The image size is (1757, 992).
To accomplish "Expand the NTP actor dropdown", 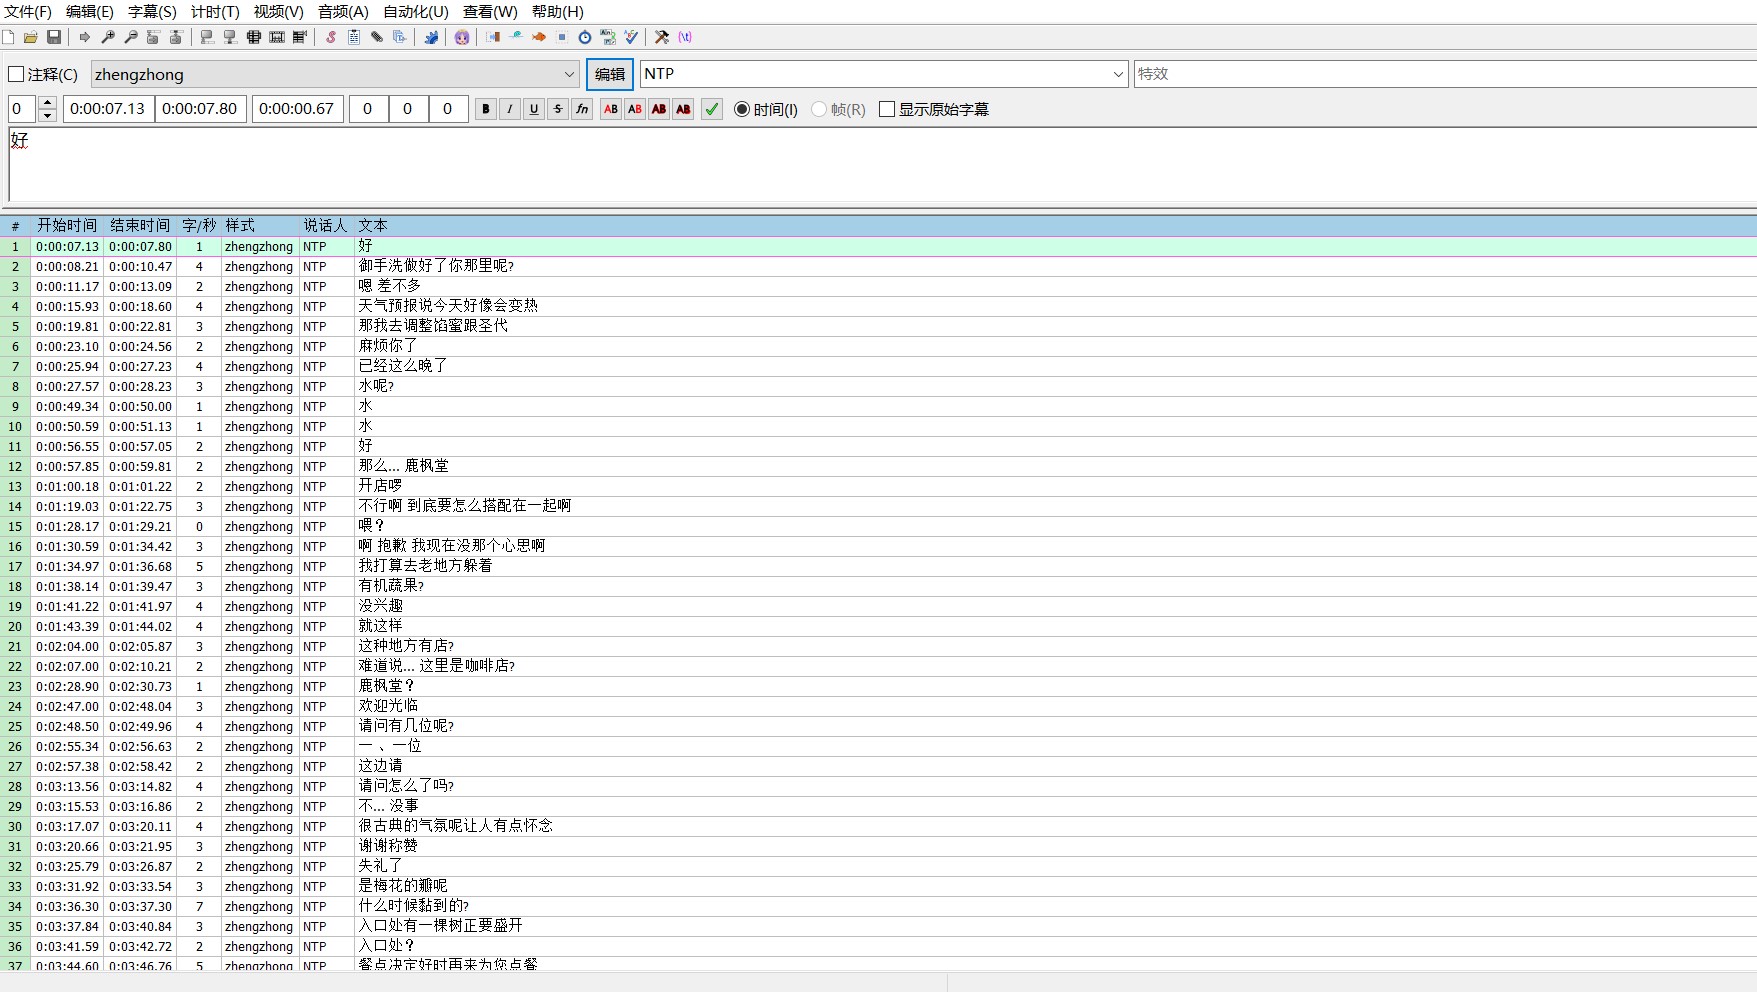I will [1118, 74].
